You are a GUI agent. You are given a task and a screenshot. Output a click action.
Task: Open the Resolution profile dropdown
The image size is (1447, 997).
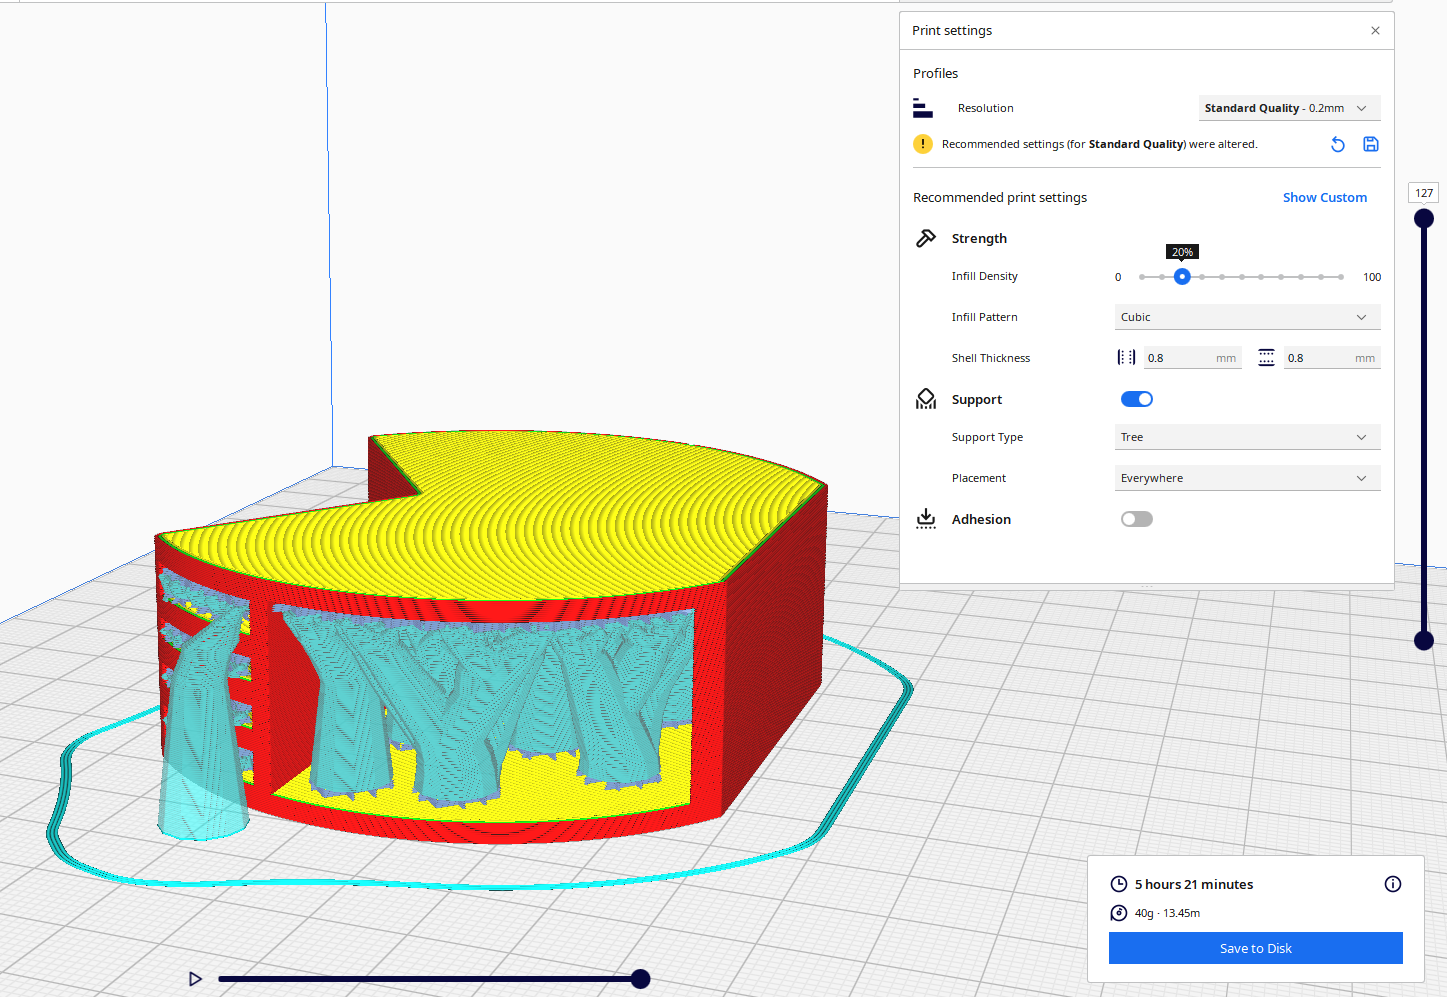(1289, 107)
